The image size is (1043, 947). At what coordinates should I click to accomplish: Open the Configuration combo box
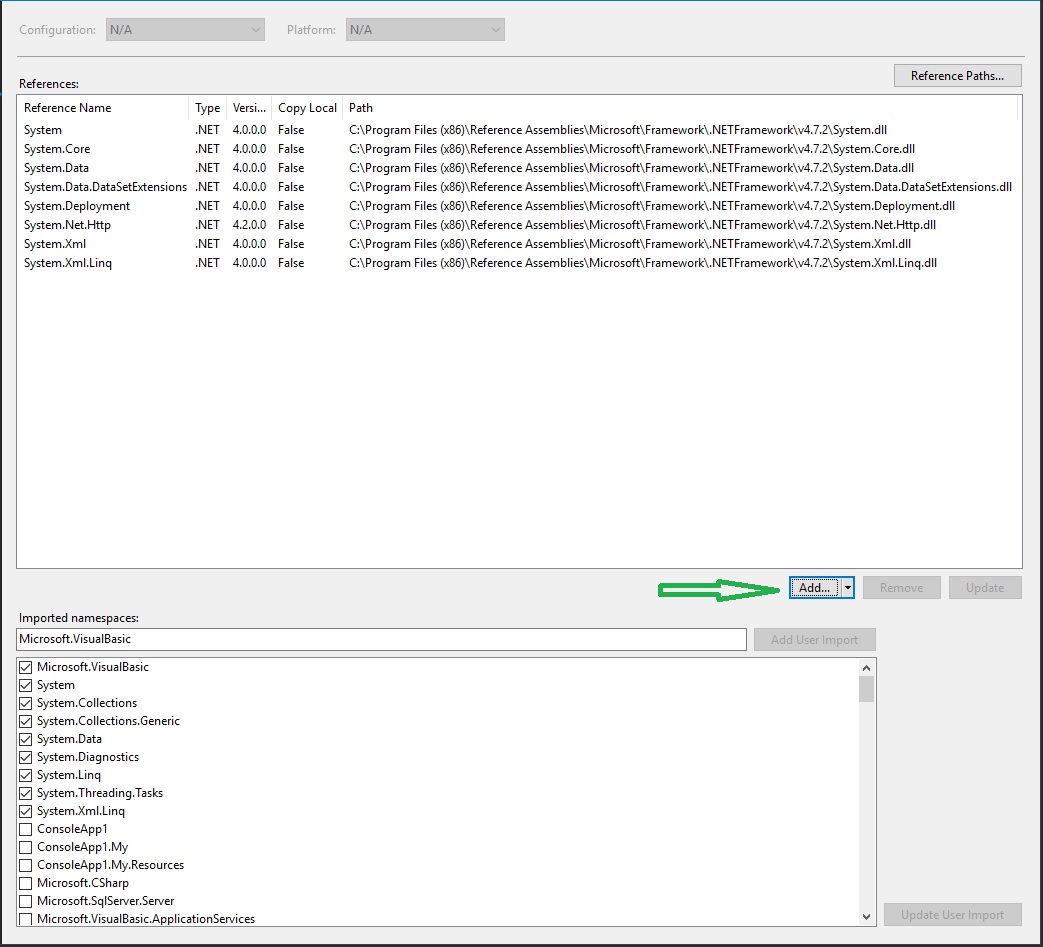point(185,30)
